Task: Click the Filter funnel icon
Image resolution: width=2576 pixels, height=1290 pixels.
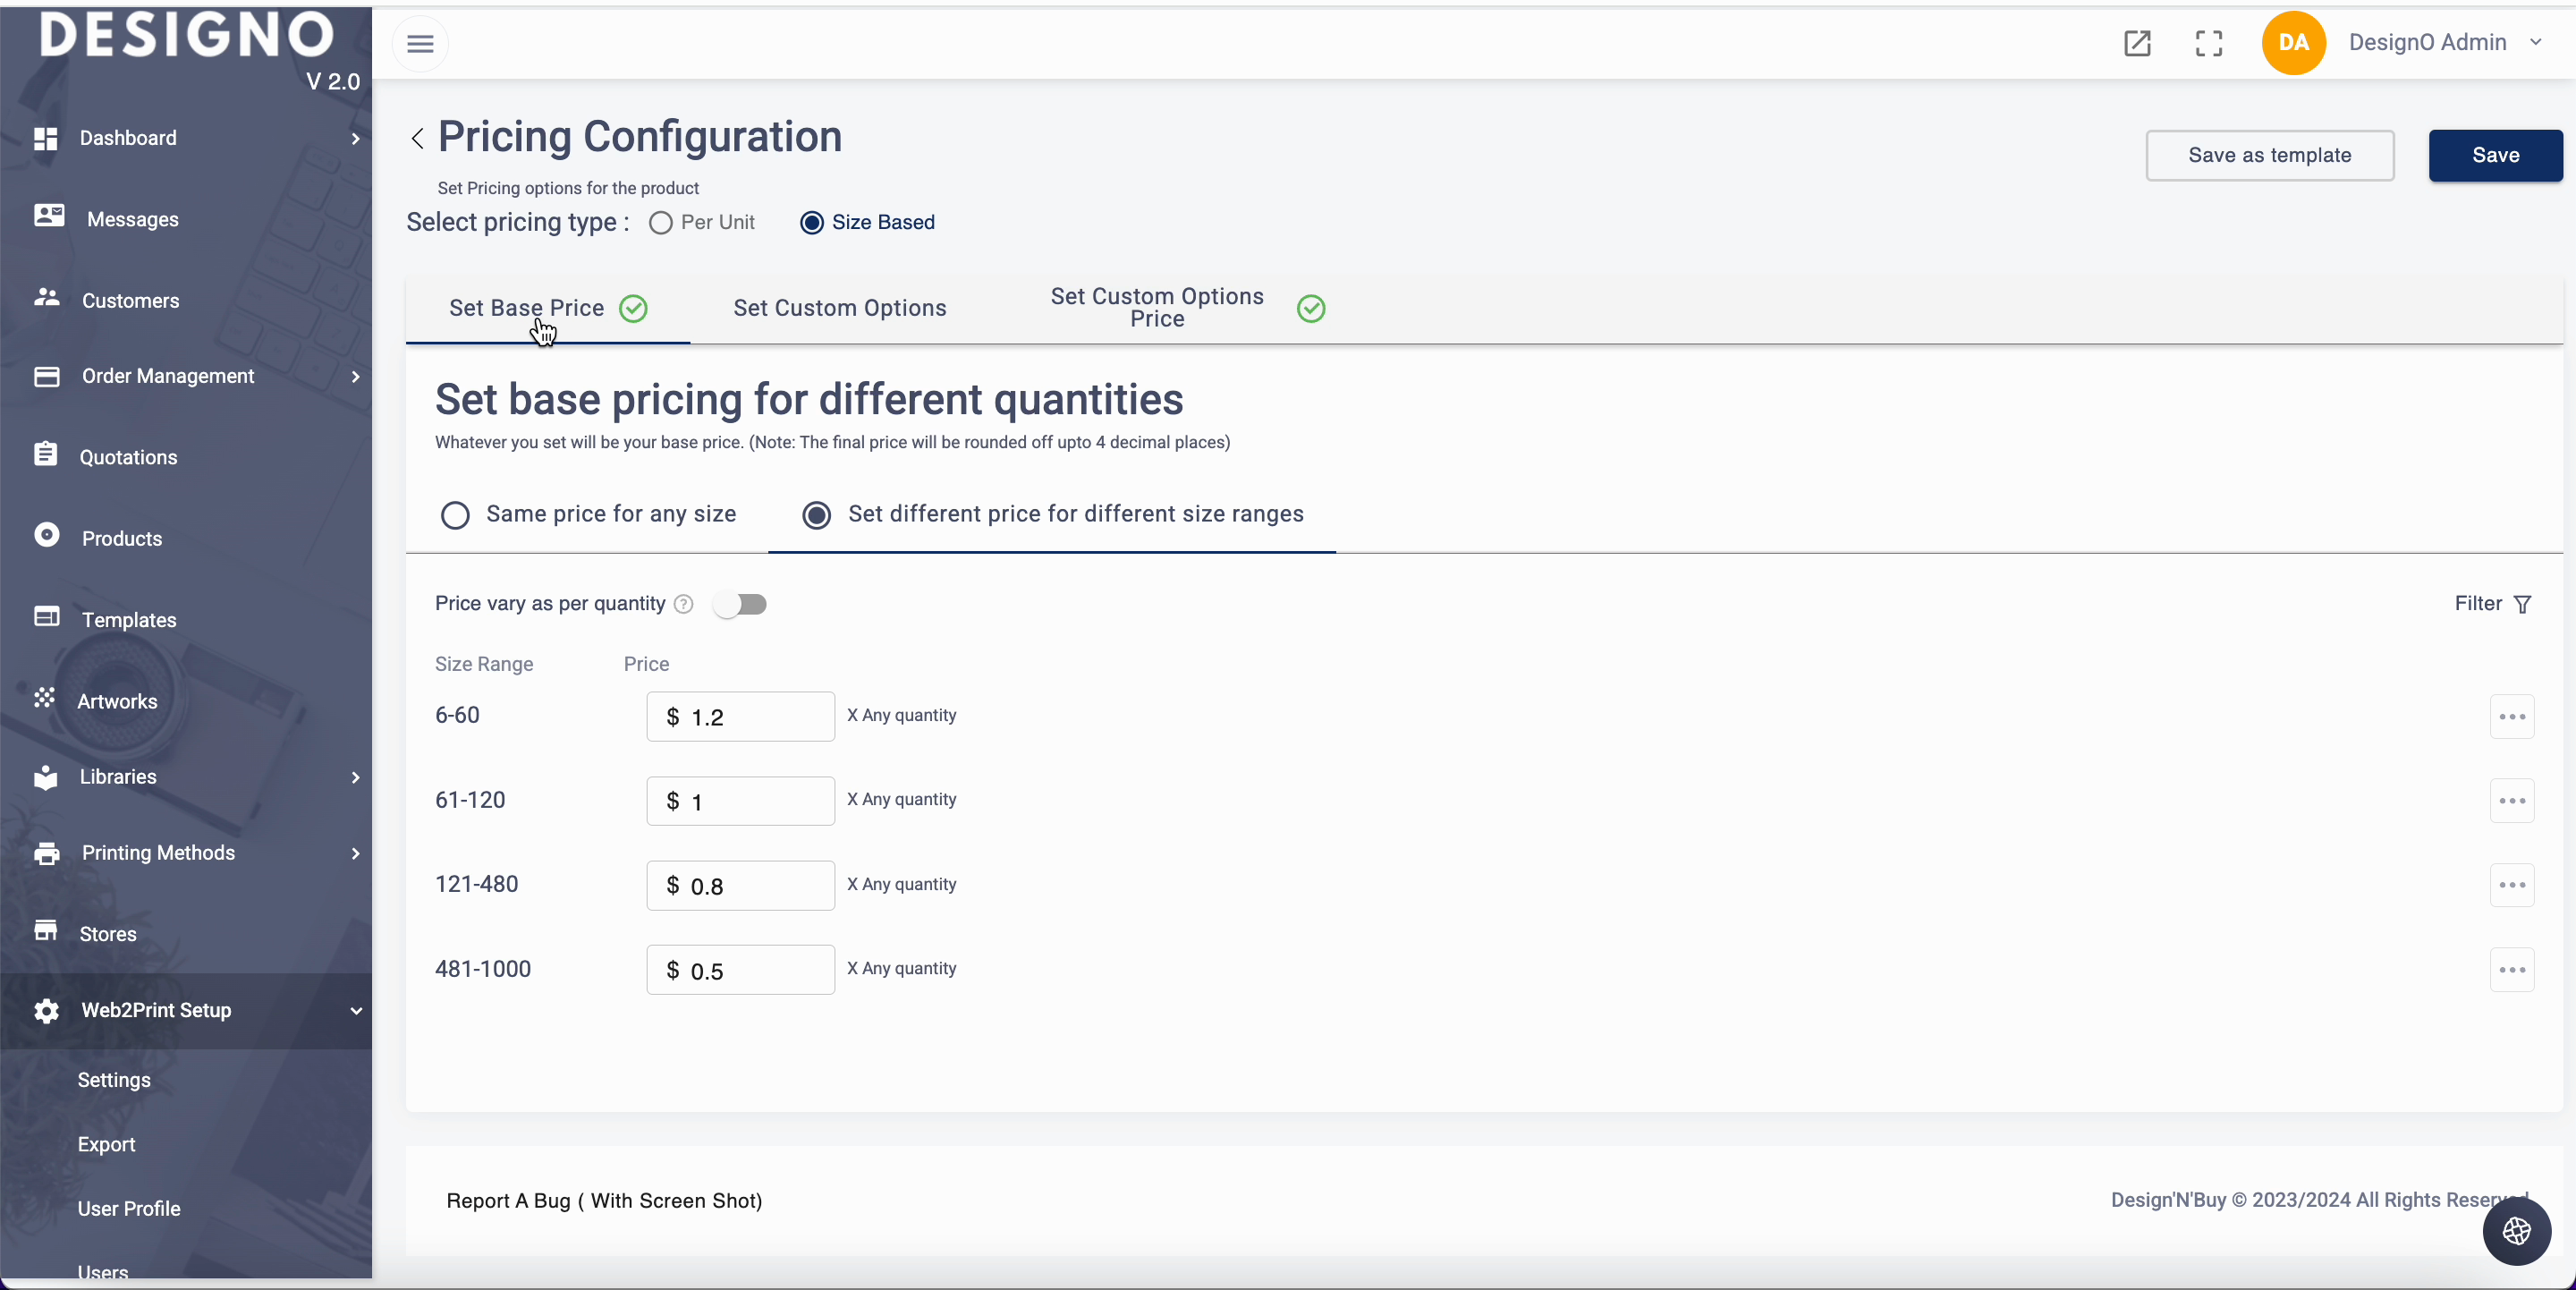Action: coord(2523,605)
